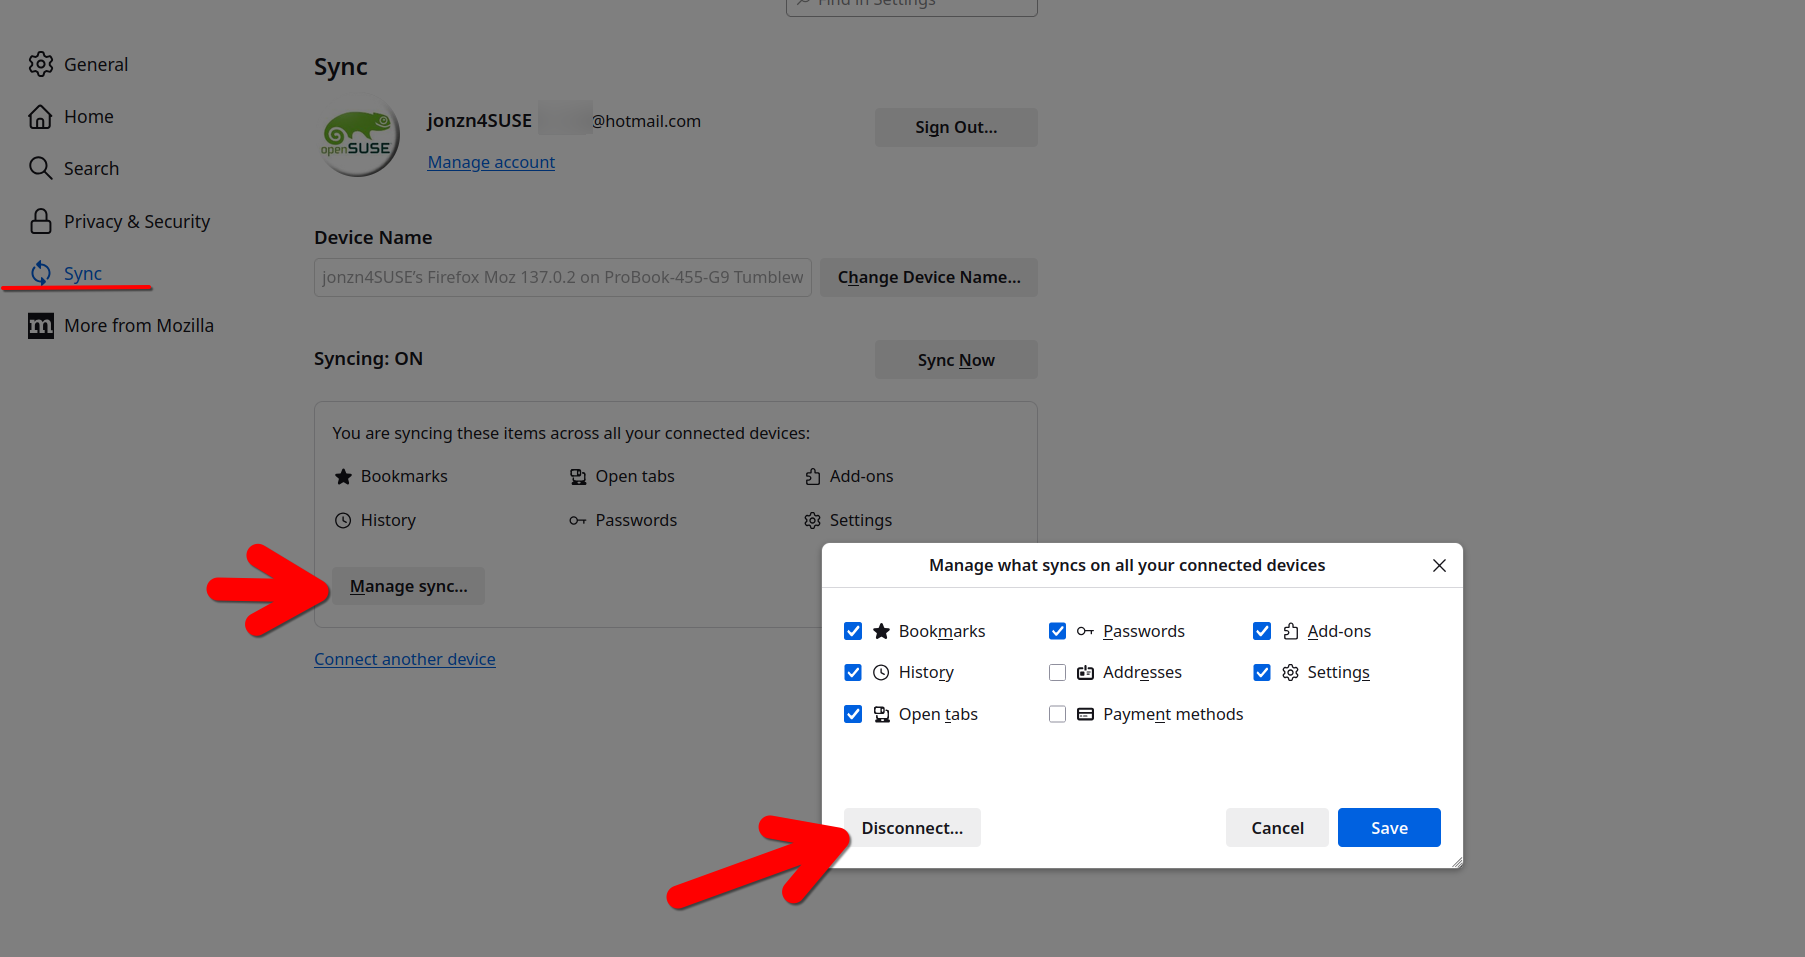The image size is (1805, 957).
Task: Uncheck the Bookmarks sync checkbox
Action: coord(853,631)
